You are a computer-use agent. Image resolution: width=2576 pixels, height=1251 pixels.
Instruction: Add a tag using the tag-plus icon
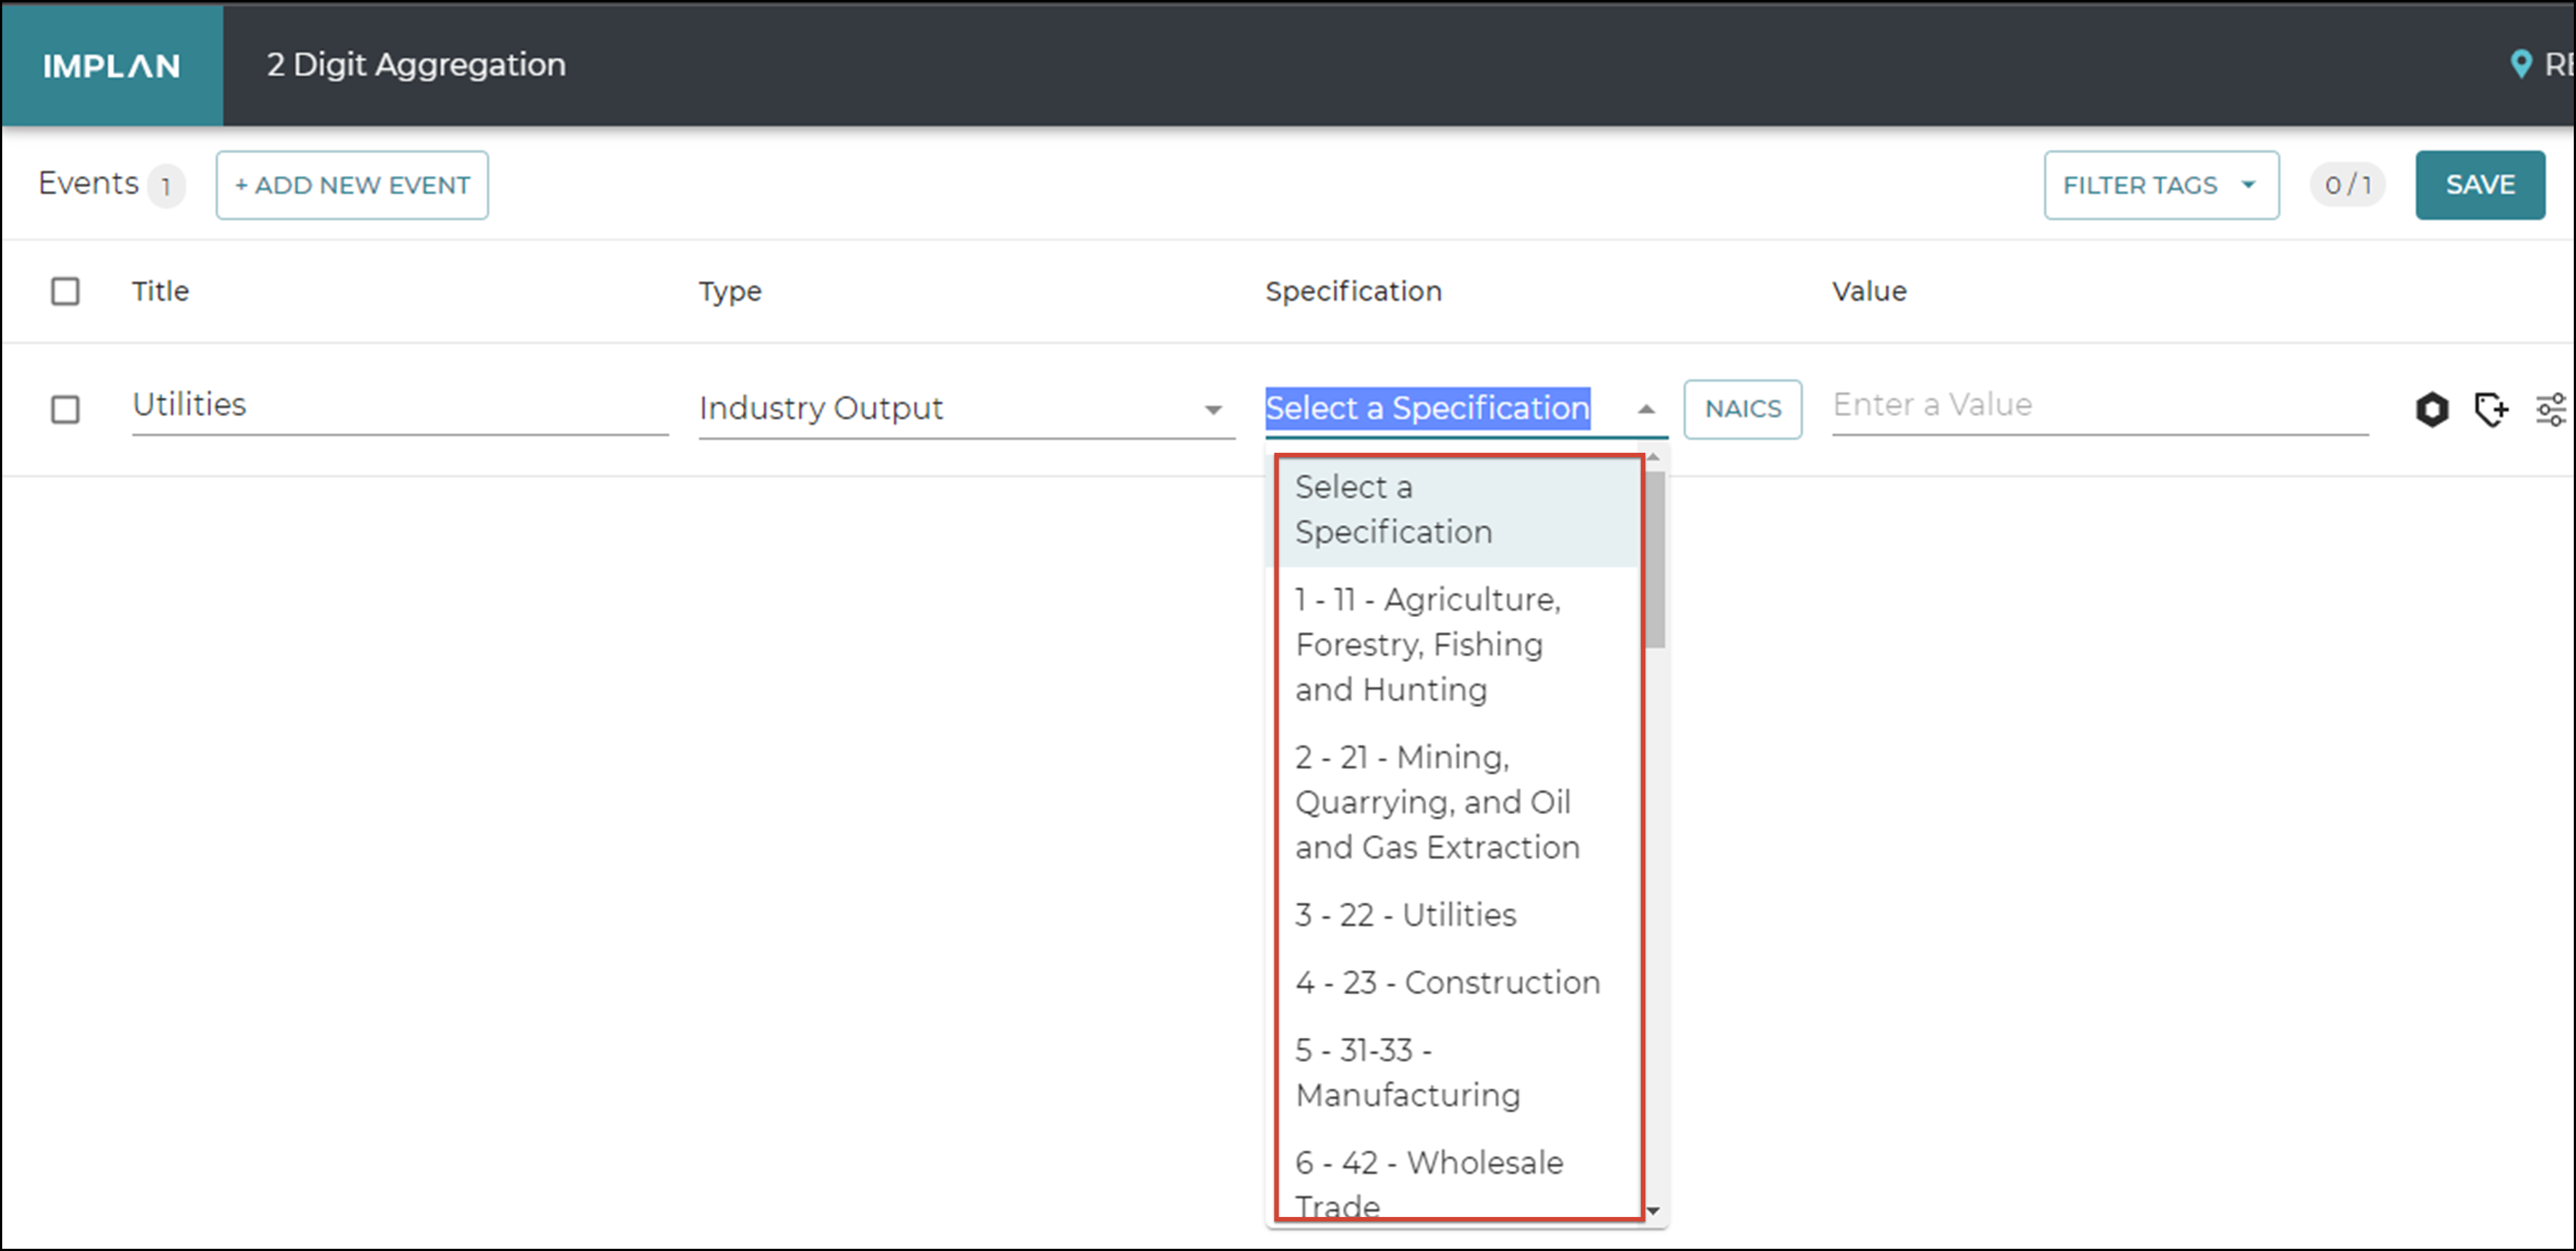(2492, 409)
